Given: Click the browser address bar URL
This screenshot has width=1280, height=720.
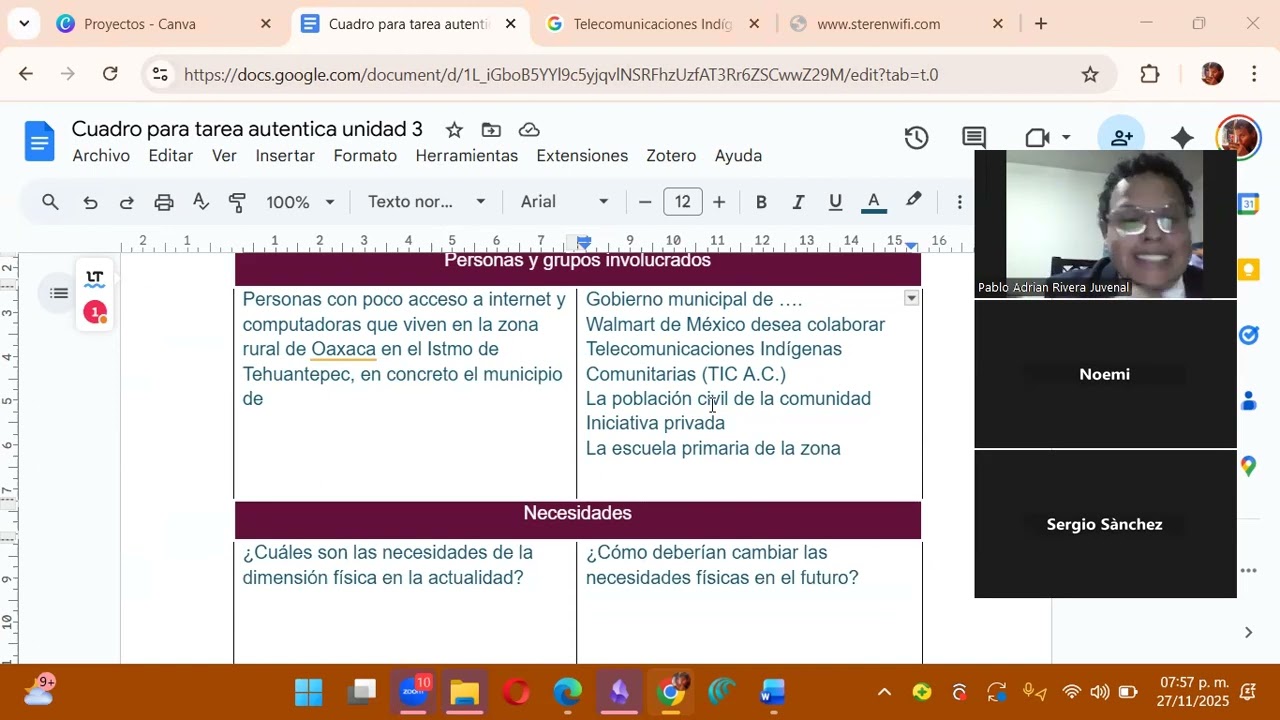Looking at the screenshot, I should [561, 75].
